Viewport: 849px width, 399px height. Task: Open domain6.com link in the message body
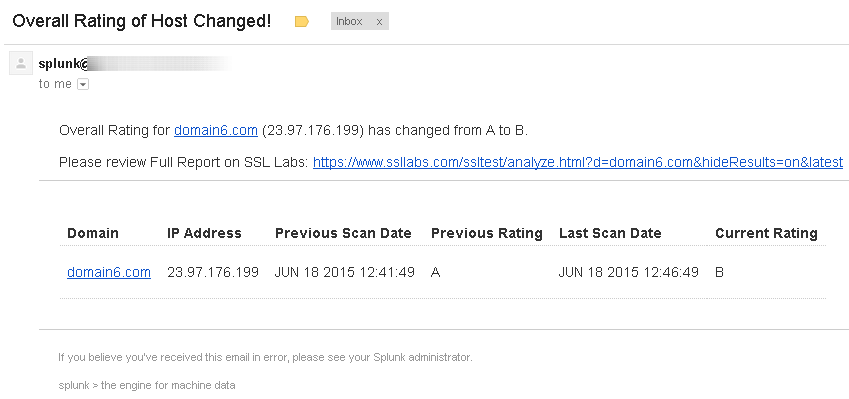click(x=215, y=130)
